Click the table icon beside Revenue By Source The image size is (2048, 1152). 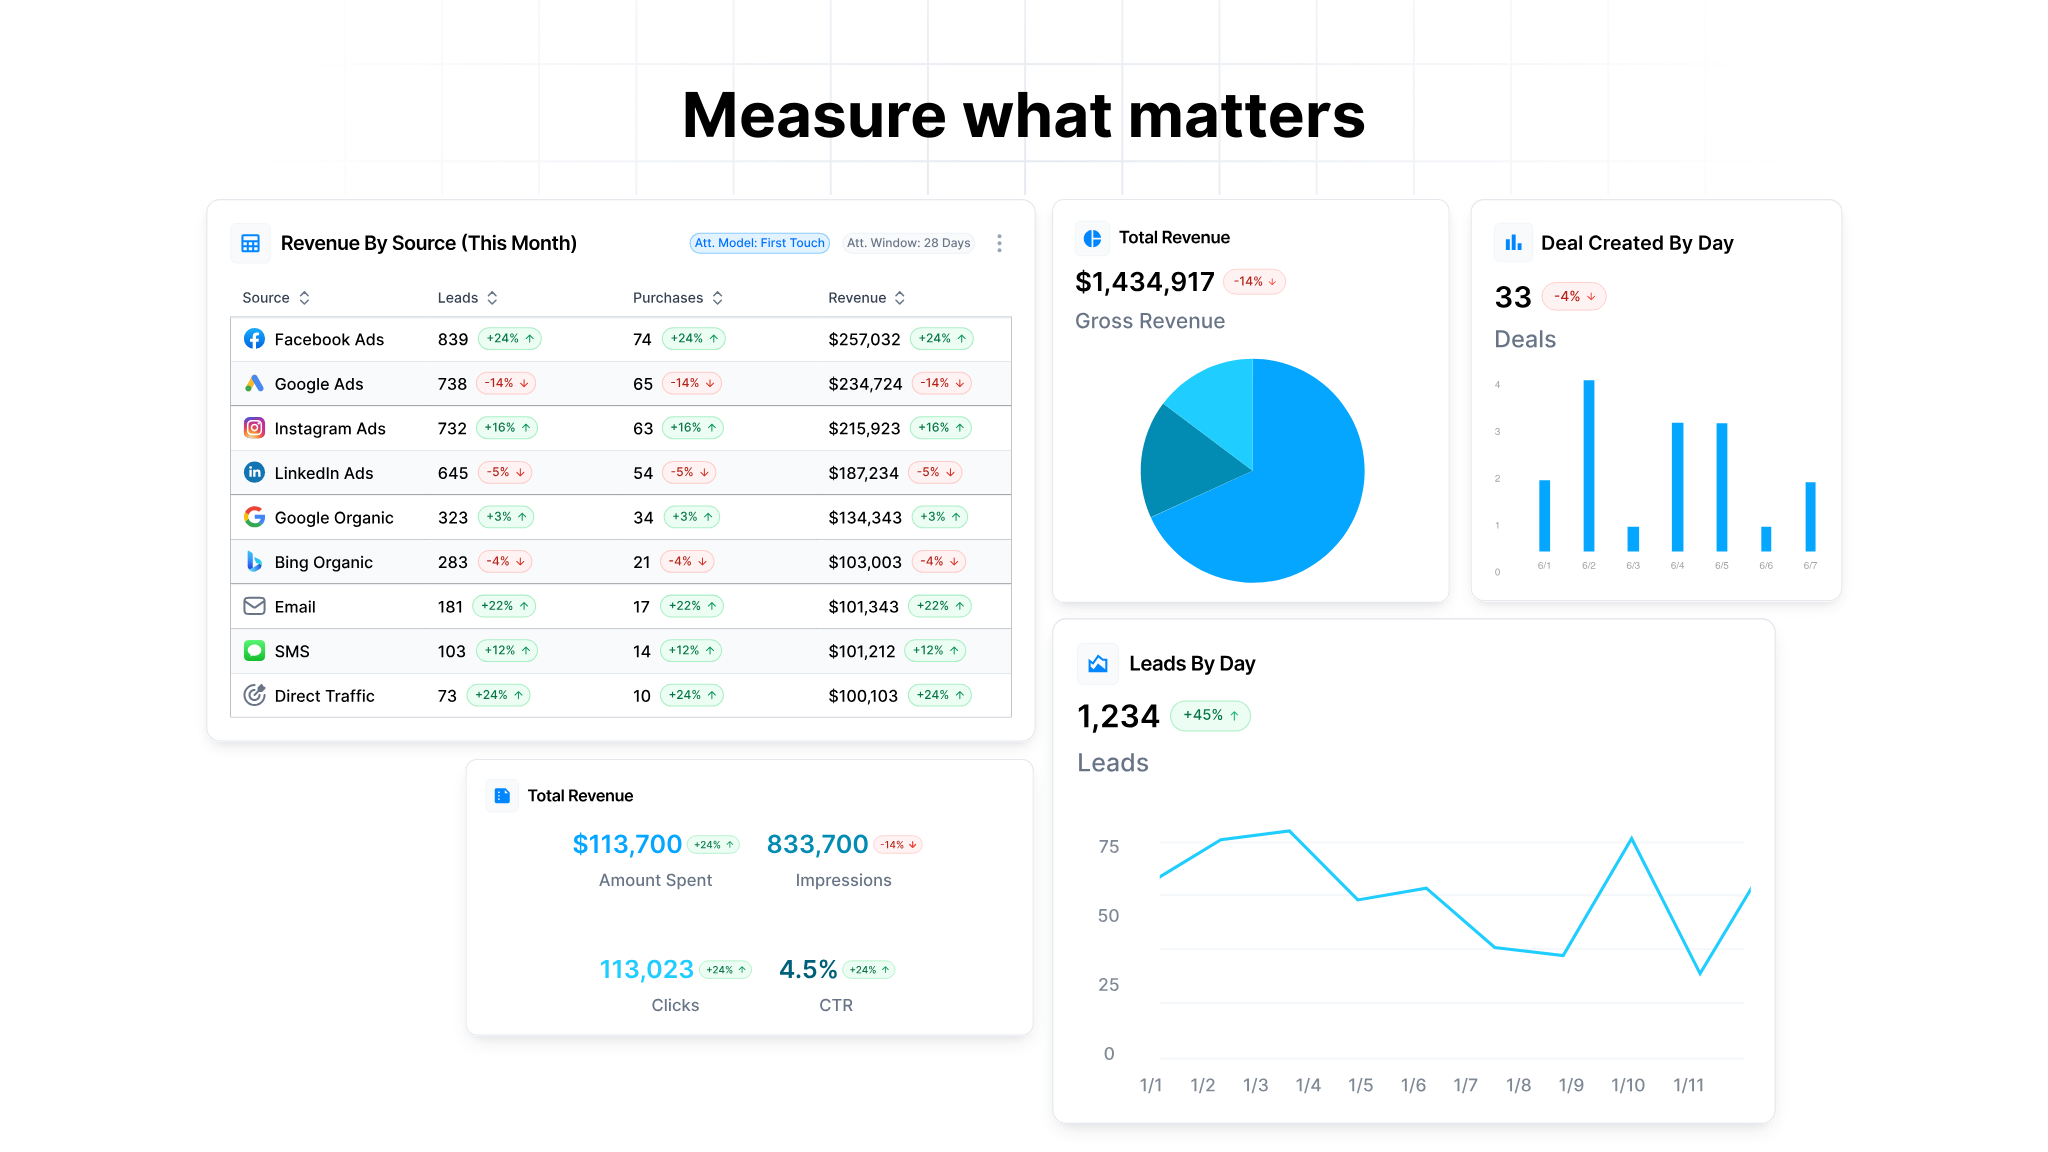pyautogui.click(x=250, y=243)
